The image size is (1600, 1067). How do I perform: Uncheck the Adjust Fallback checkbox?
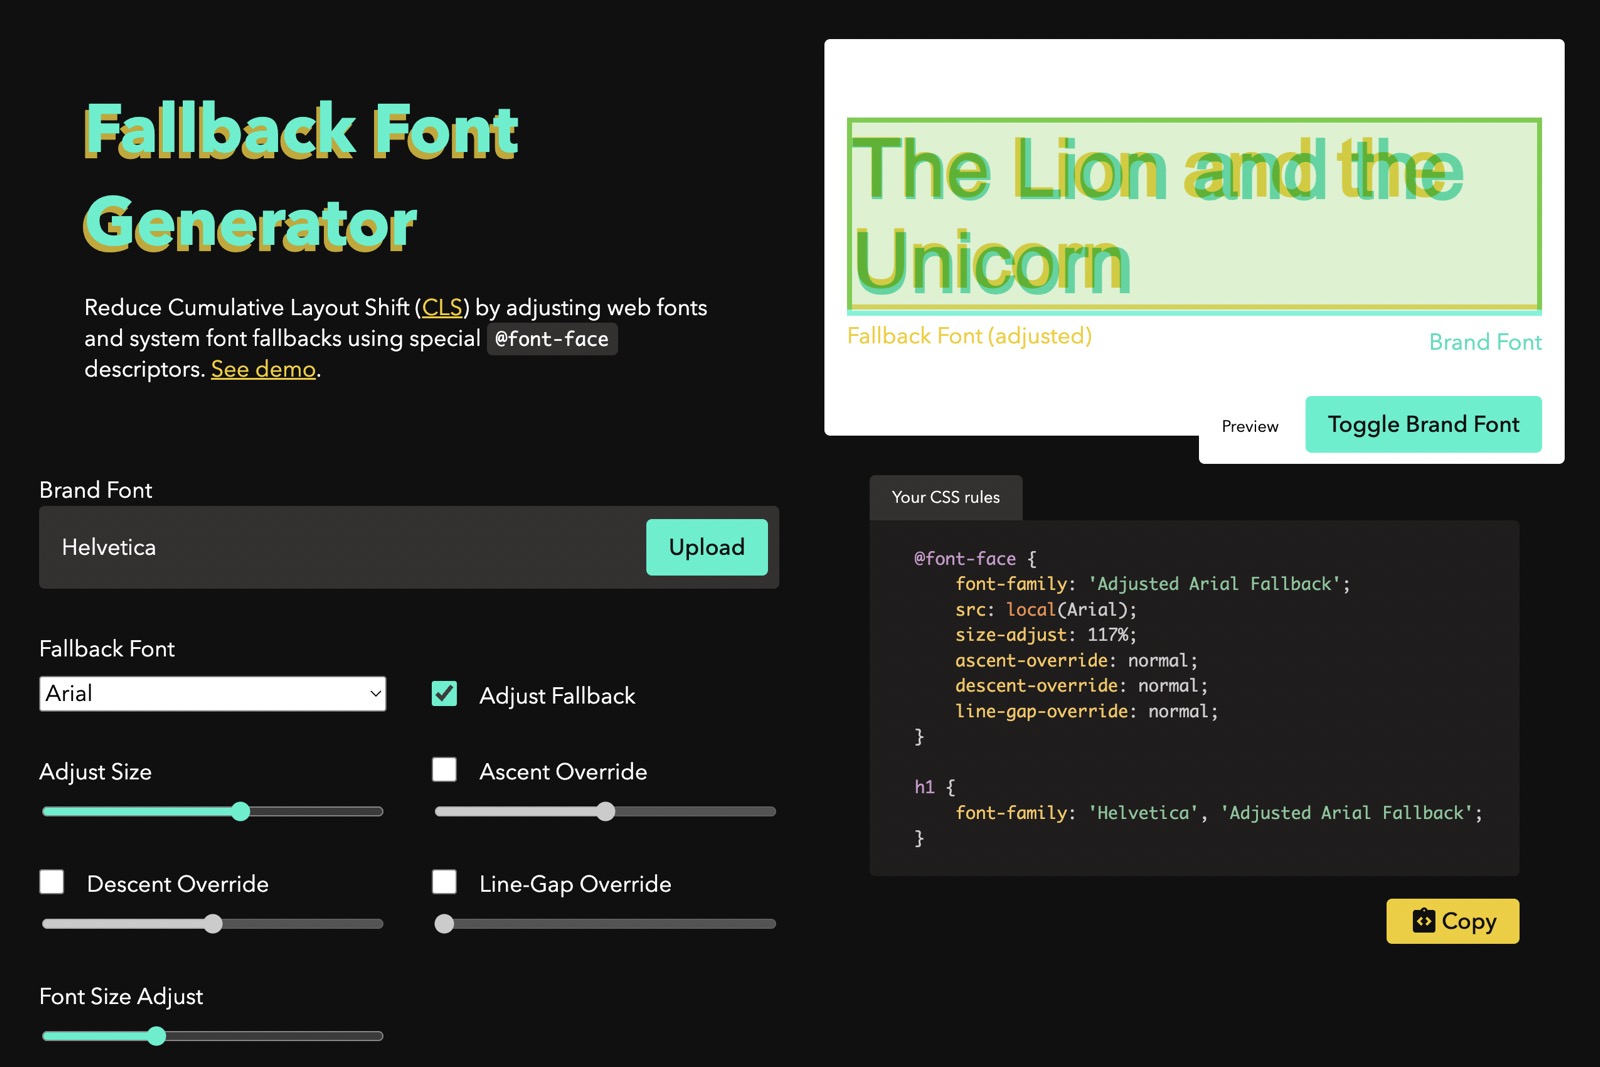pos(444,694)
